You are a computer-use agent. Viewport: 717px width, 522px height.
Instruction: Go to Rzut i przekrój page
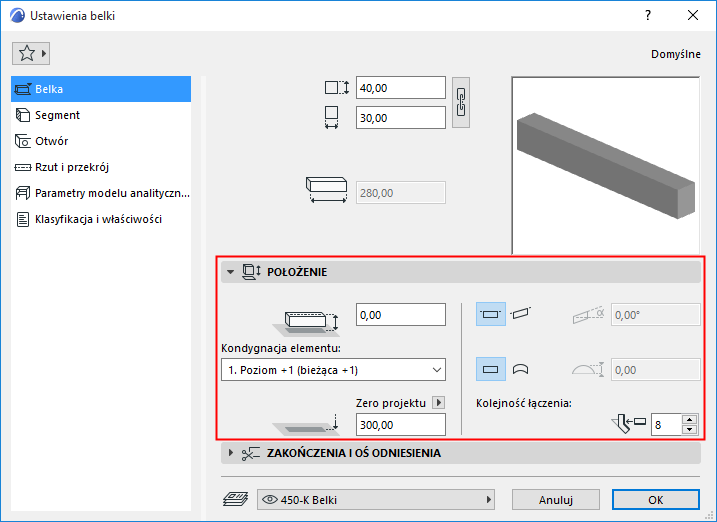101,167
